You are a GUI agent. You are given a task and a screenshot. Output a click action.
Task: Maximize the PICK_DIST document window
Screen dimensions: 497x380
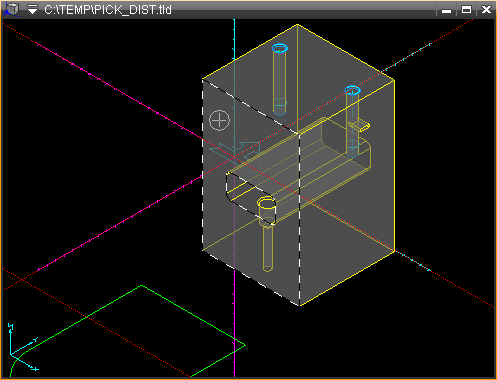pyautogui.click(x=466, y=10)
